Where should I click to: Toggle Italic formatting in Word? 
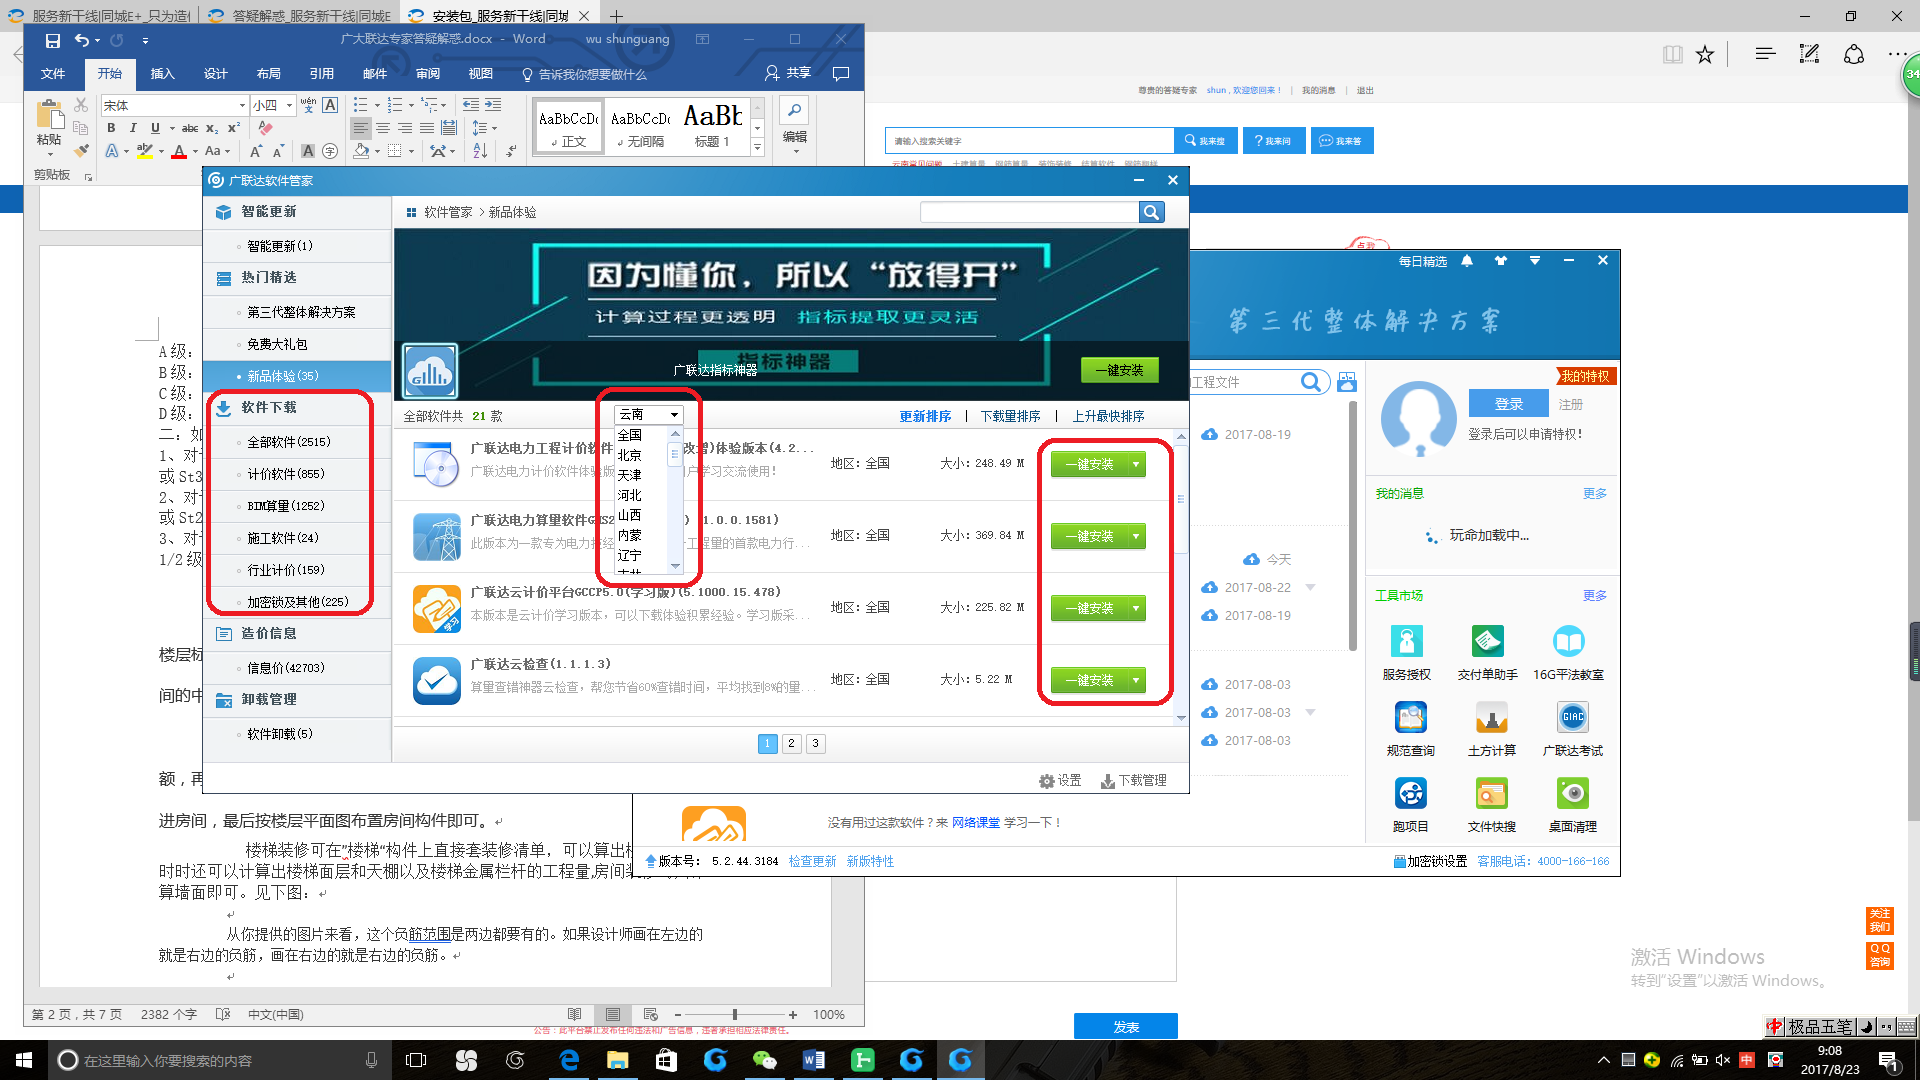click(133, 128)
